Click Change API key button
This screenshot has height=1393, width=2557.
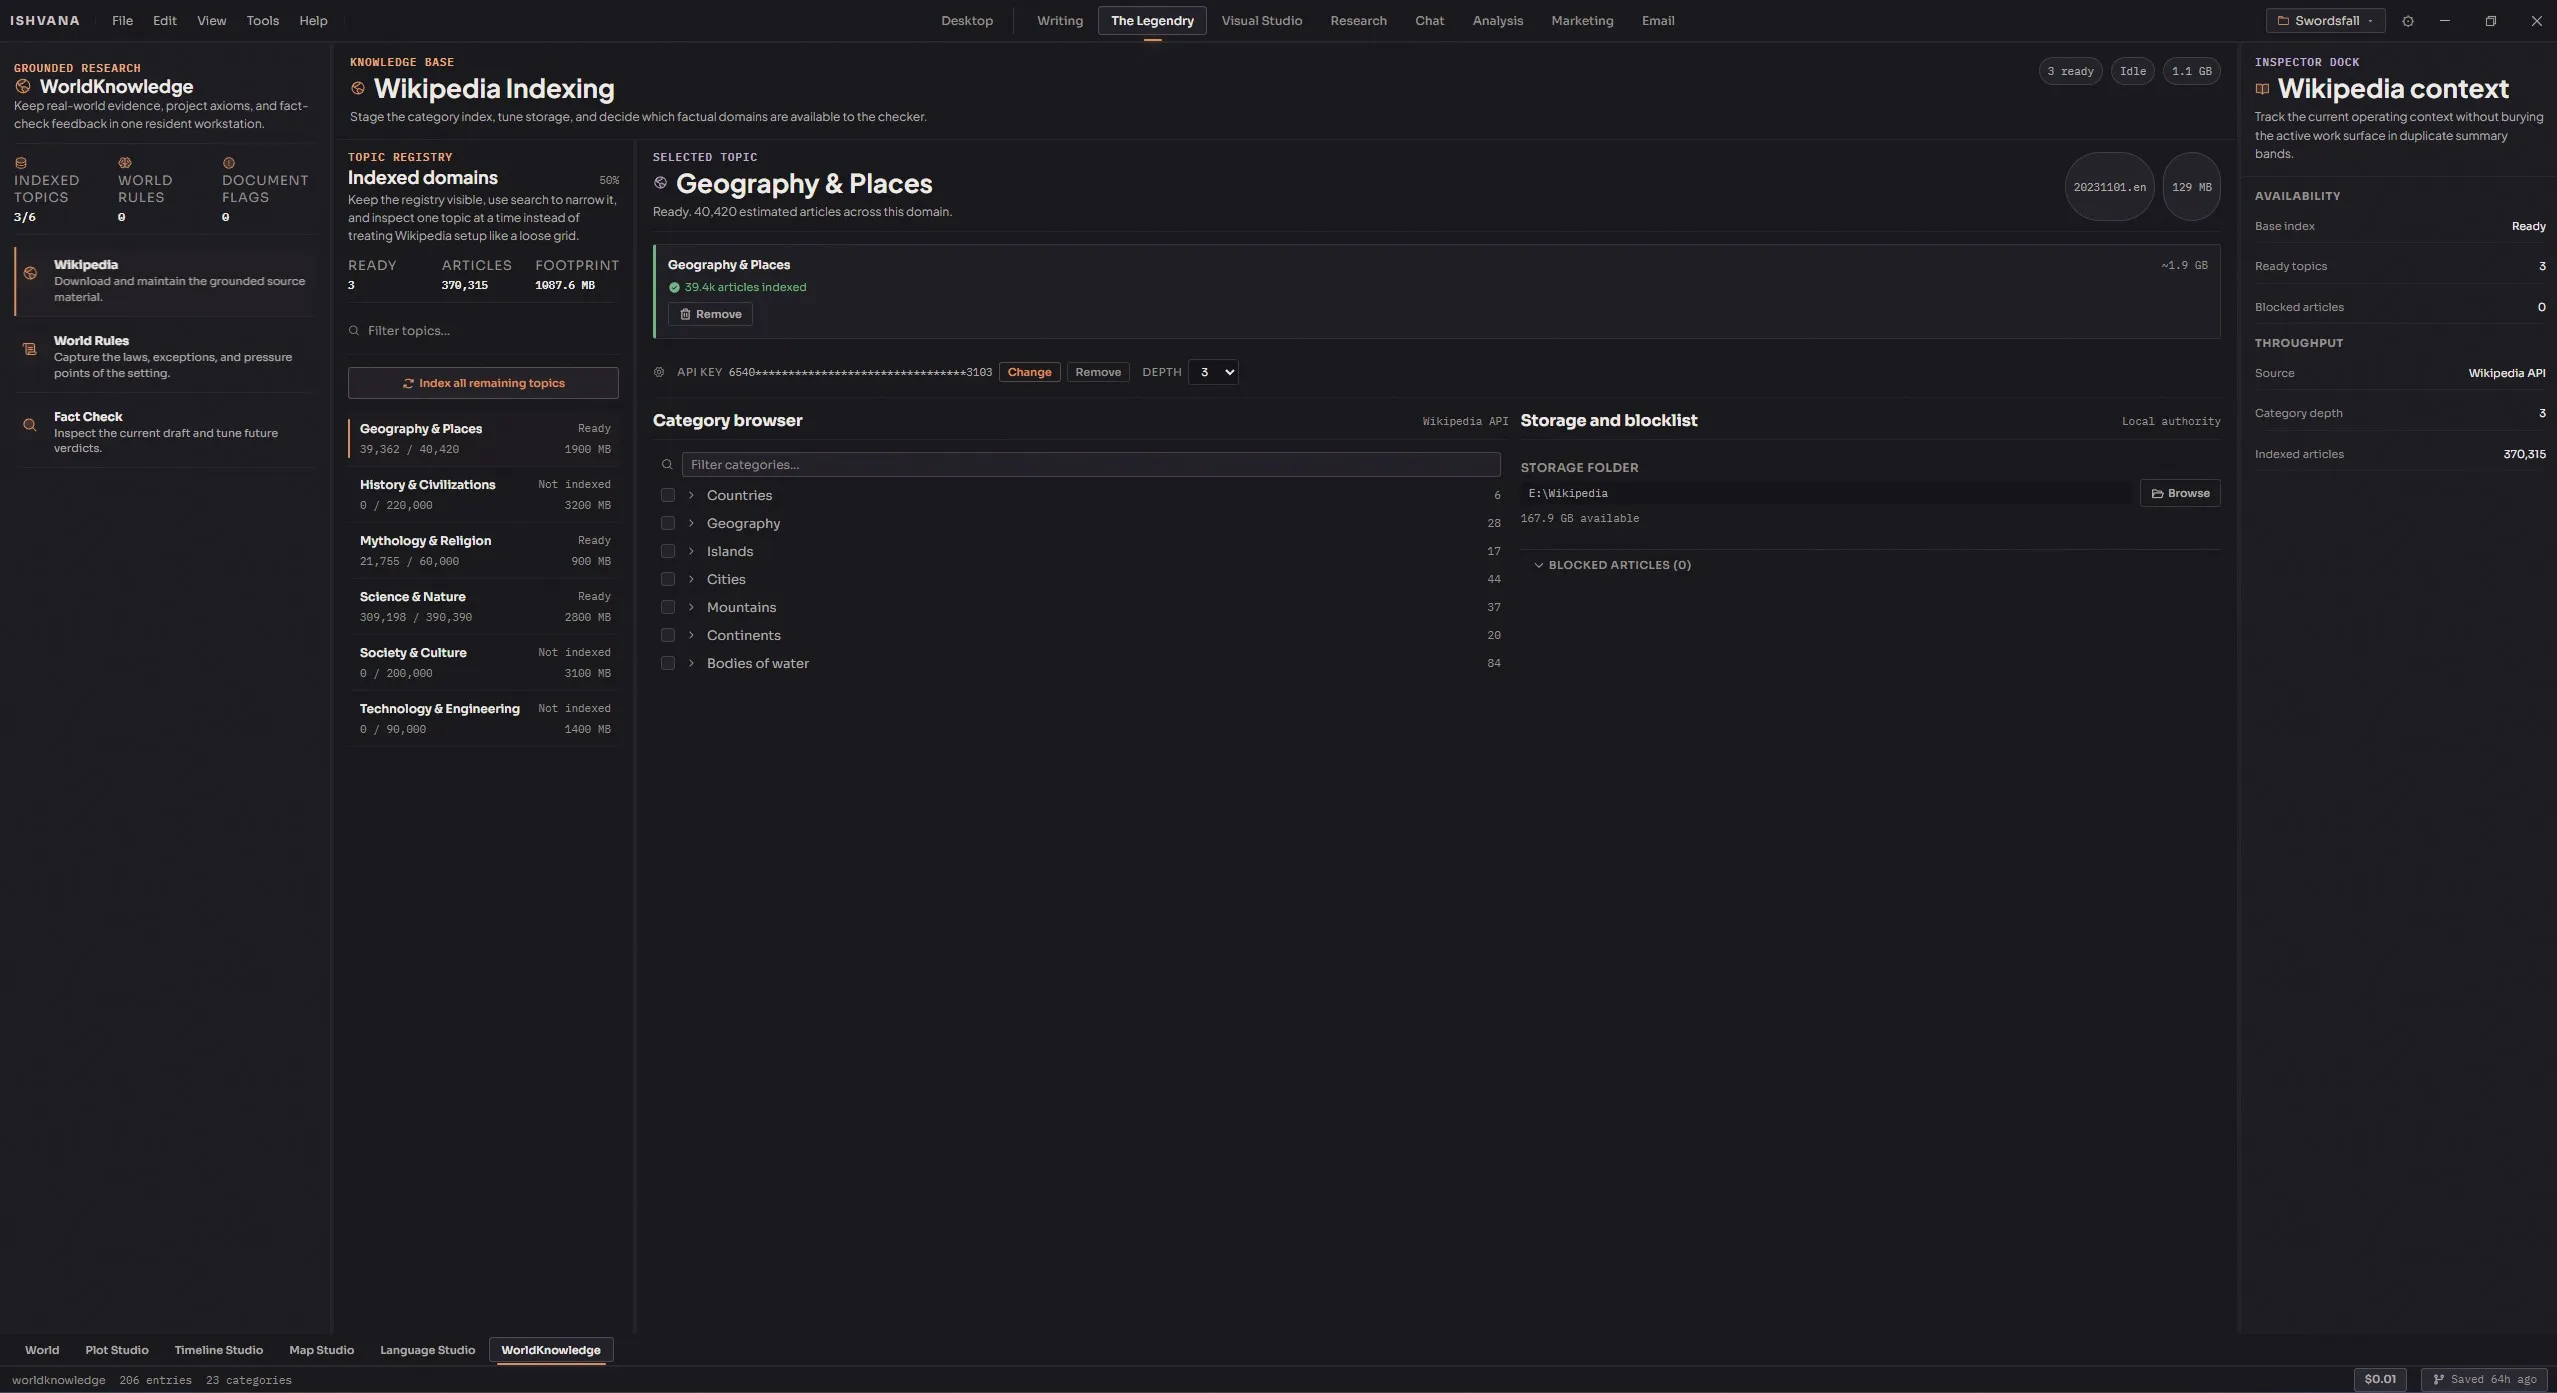click(1029, 372)
